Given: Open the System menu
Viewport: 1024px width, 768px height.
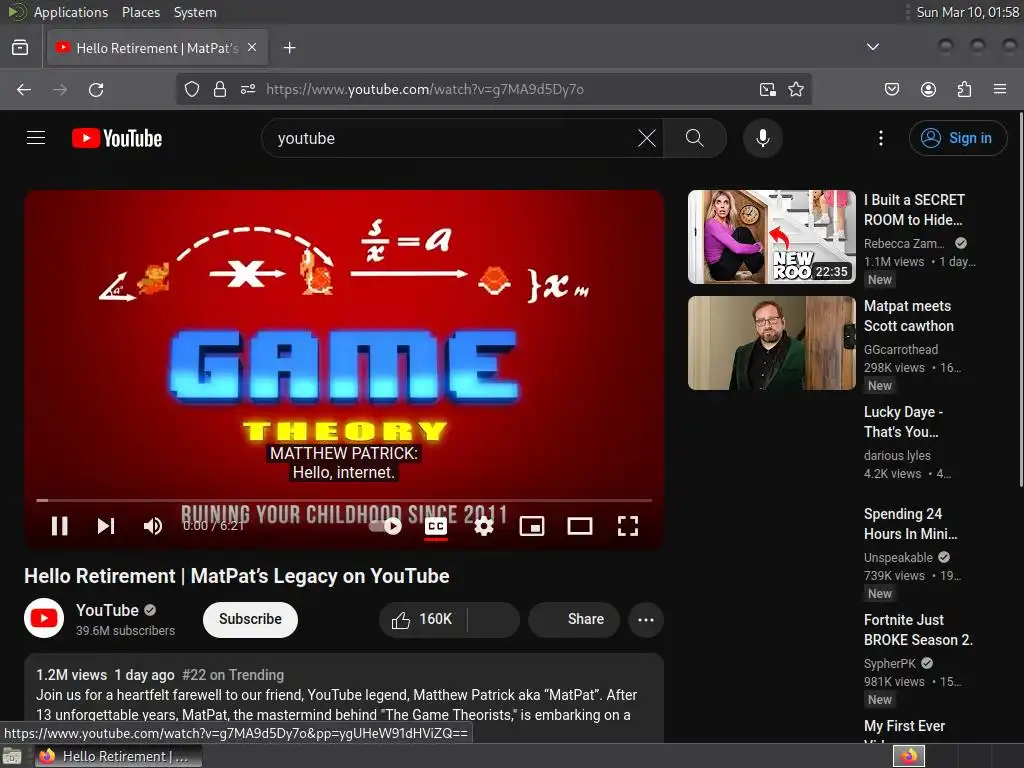Looking at the screenshot, I should pyautogui.click(x=195, y=12).
